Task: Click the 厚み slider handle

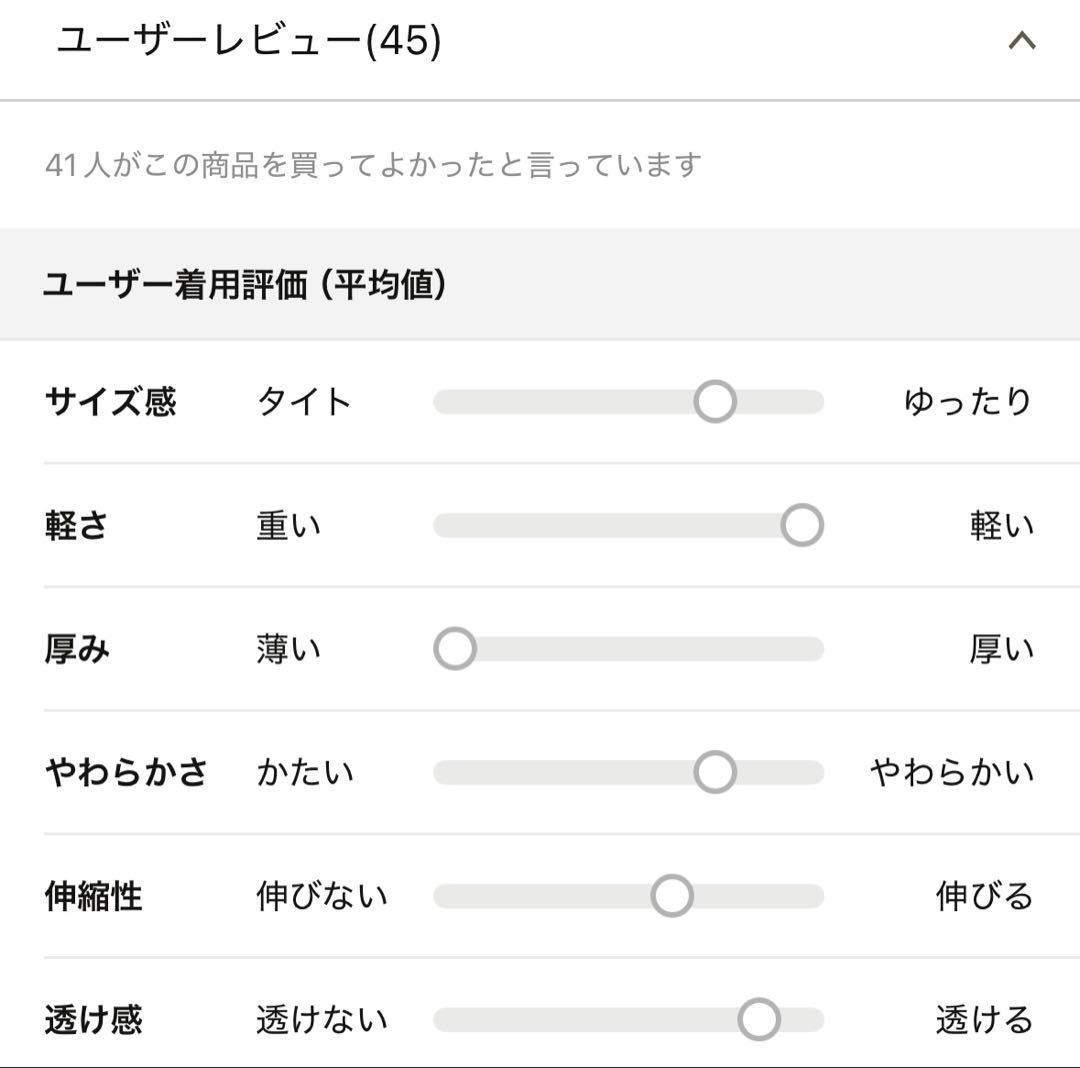Action: (456, 648)
